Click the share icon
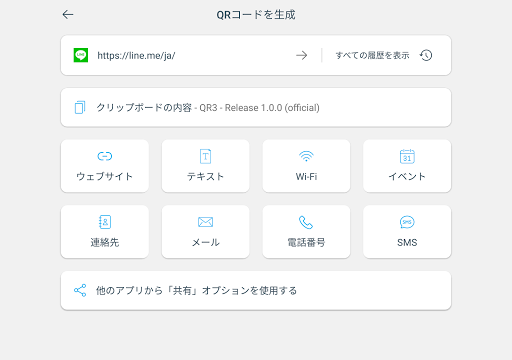512x360 pixels. 80,290
